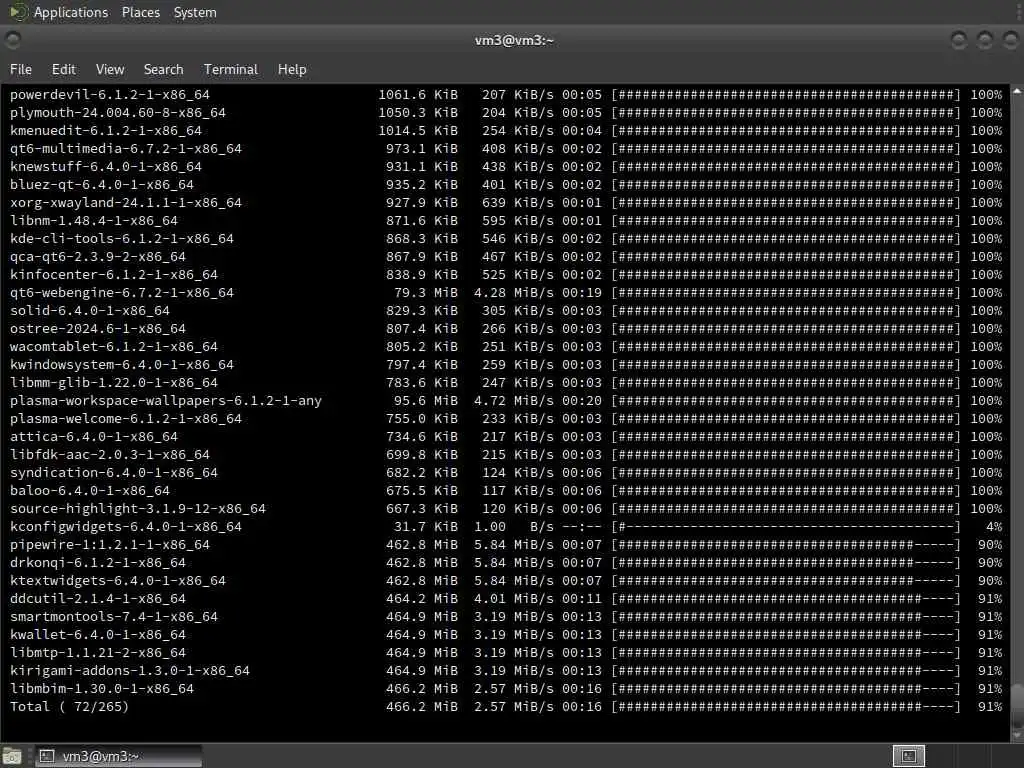The image size is (1024, 768).
Task: Open the System panel menu
Action: click(x=195, y=12)
